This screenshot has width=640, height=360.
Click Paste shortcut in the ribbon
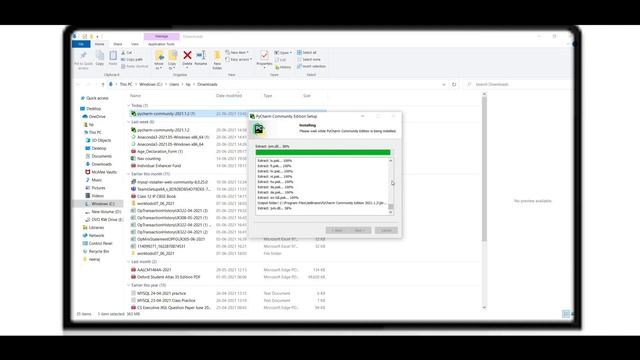pos(135,67)
